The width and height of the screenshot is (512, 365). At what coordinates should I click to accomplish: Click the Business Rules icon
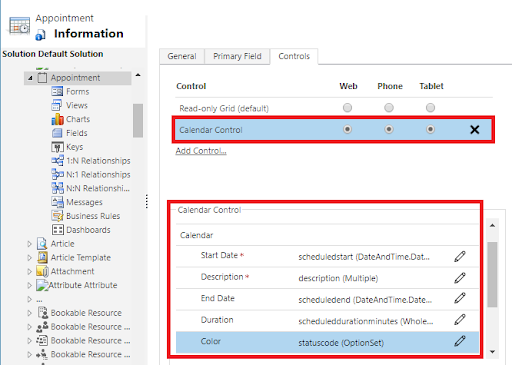tap(57, 216)
